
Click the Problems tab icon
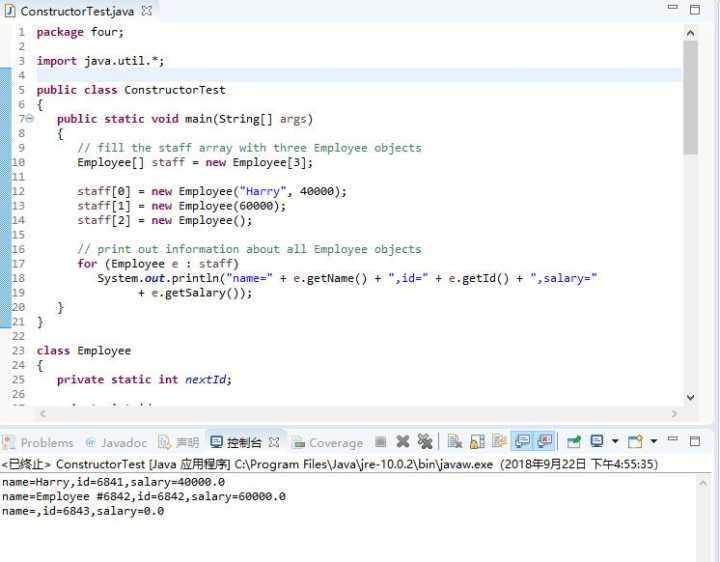tap(8, 442)
